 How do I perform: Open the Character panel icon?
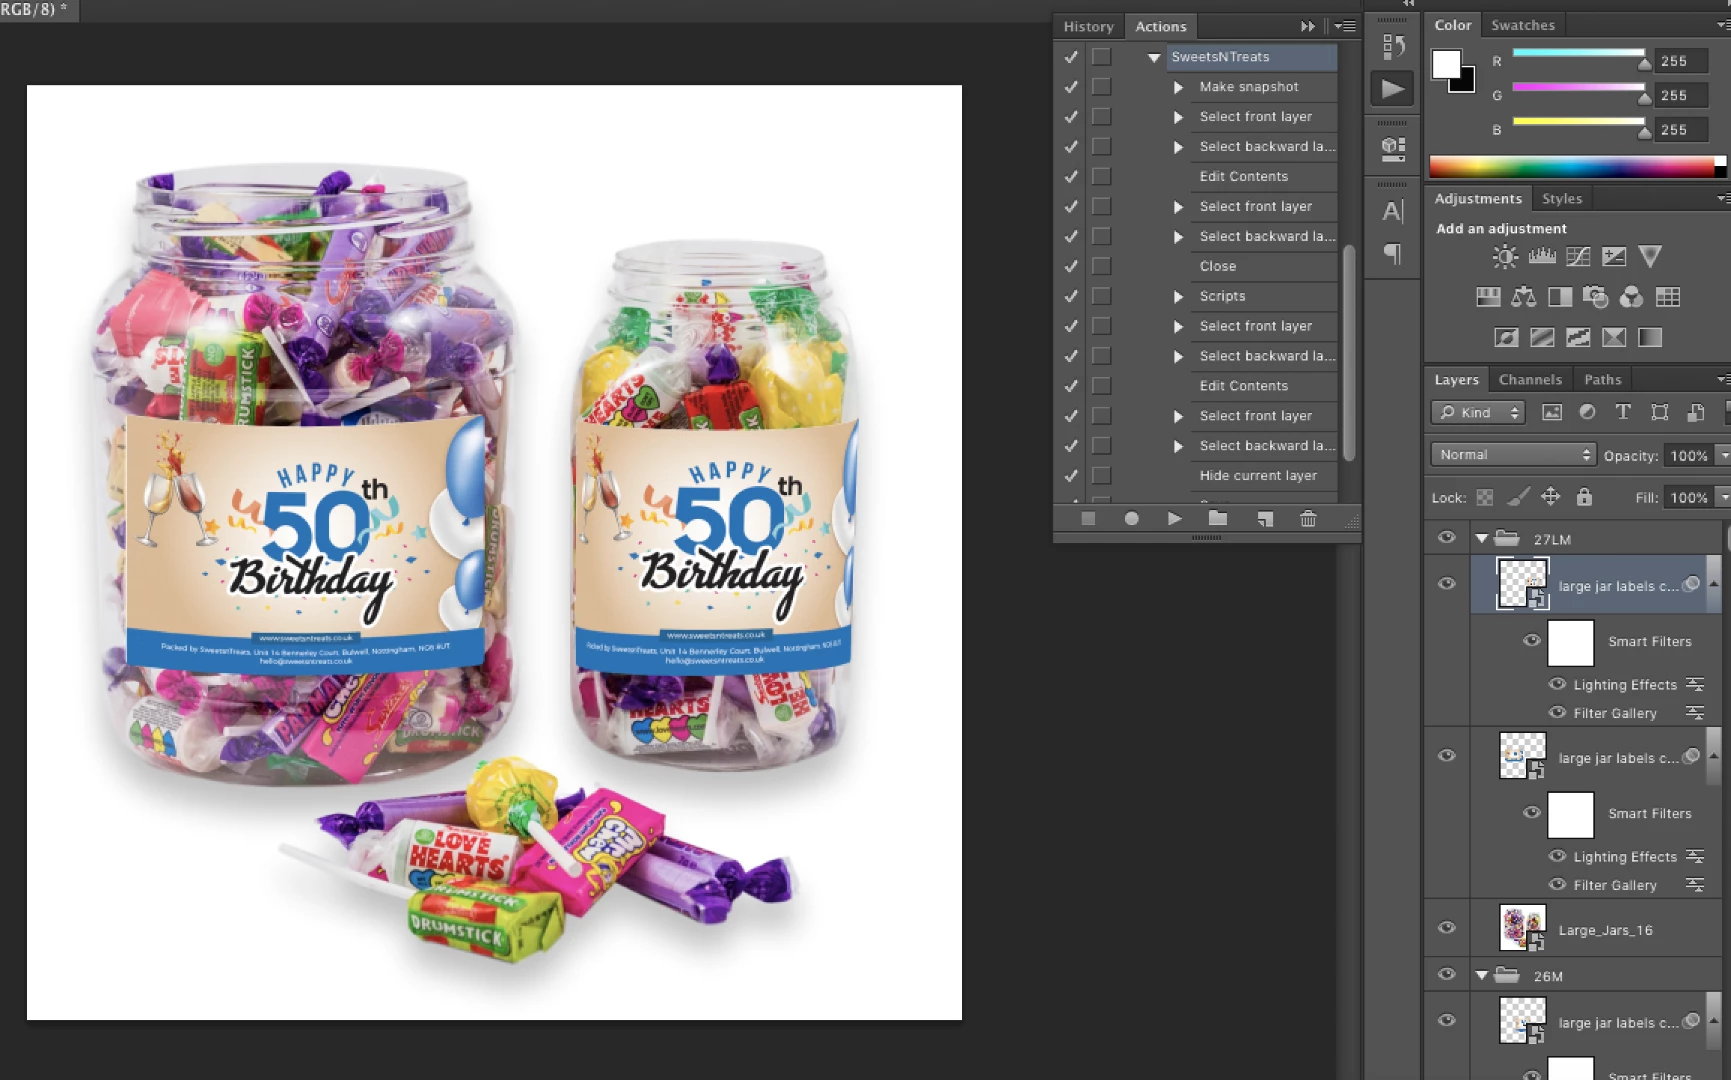coord(1393,211)
